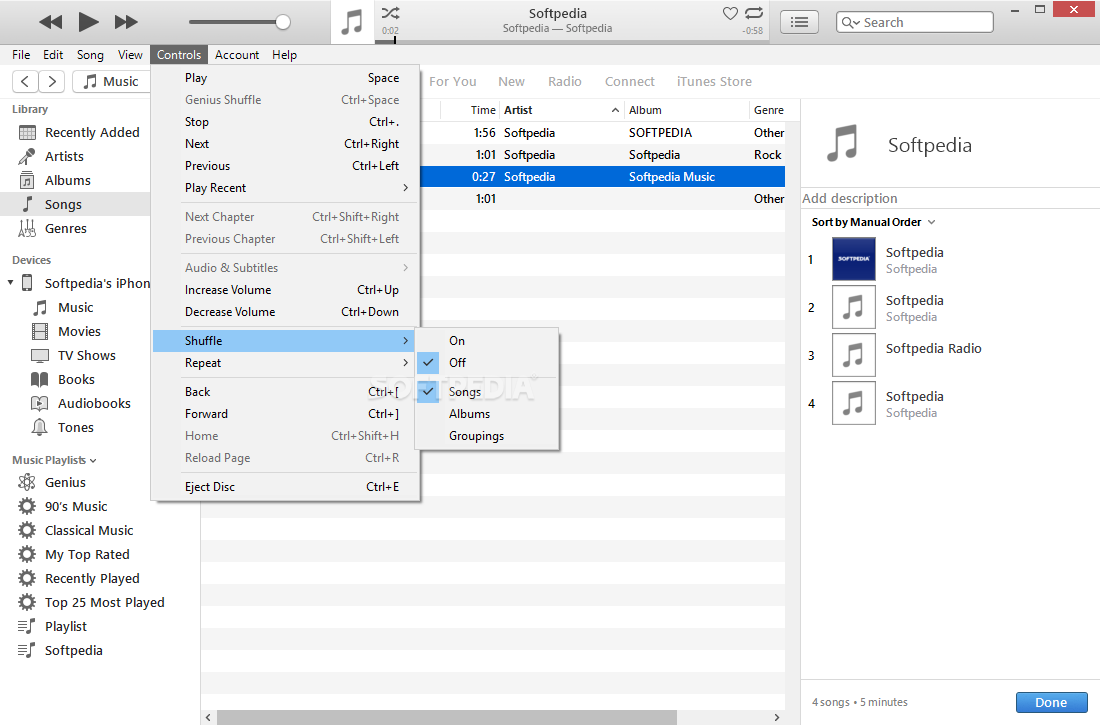Choose Eject Disc menu item
The width and height of the screenshot is (1100, 725).
click(286, 487)
